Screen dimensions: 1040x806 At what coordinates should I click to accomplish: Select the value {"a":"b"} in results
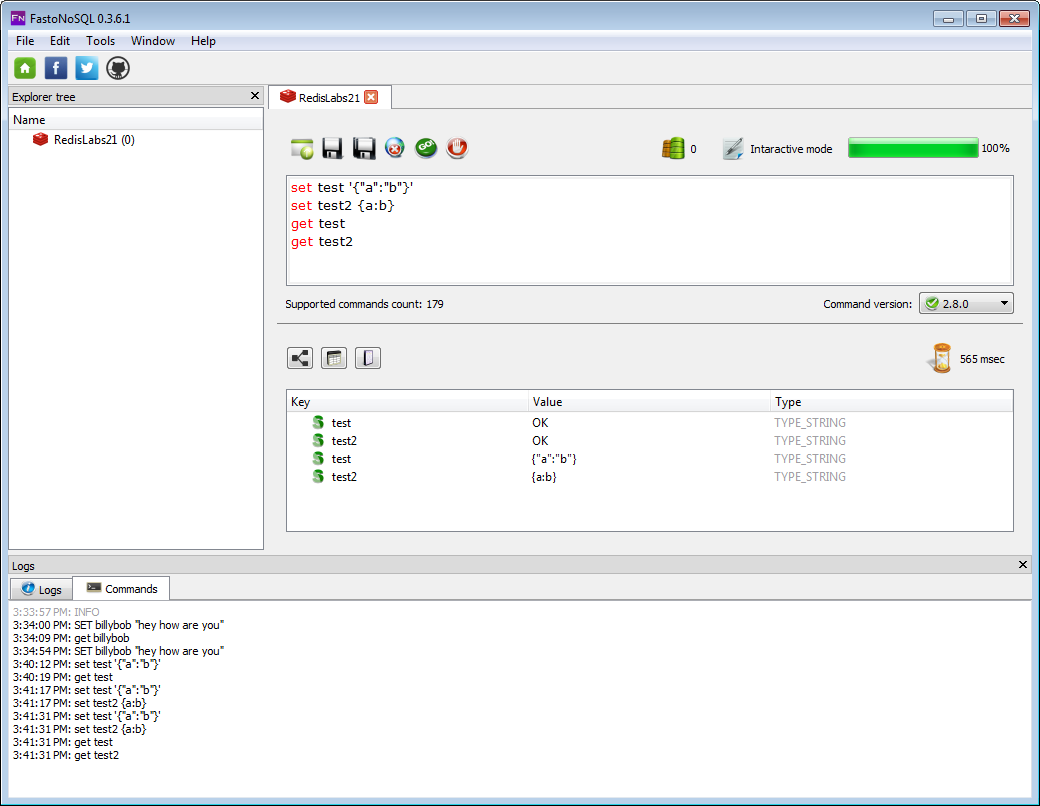[554, 458]
